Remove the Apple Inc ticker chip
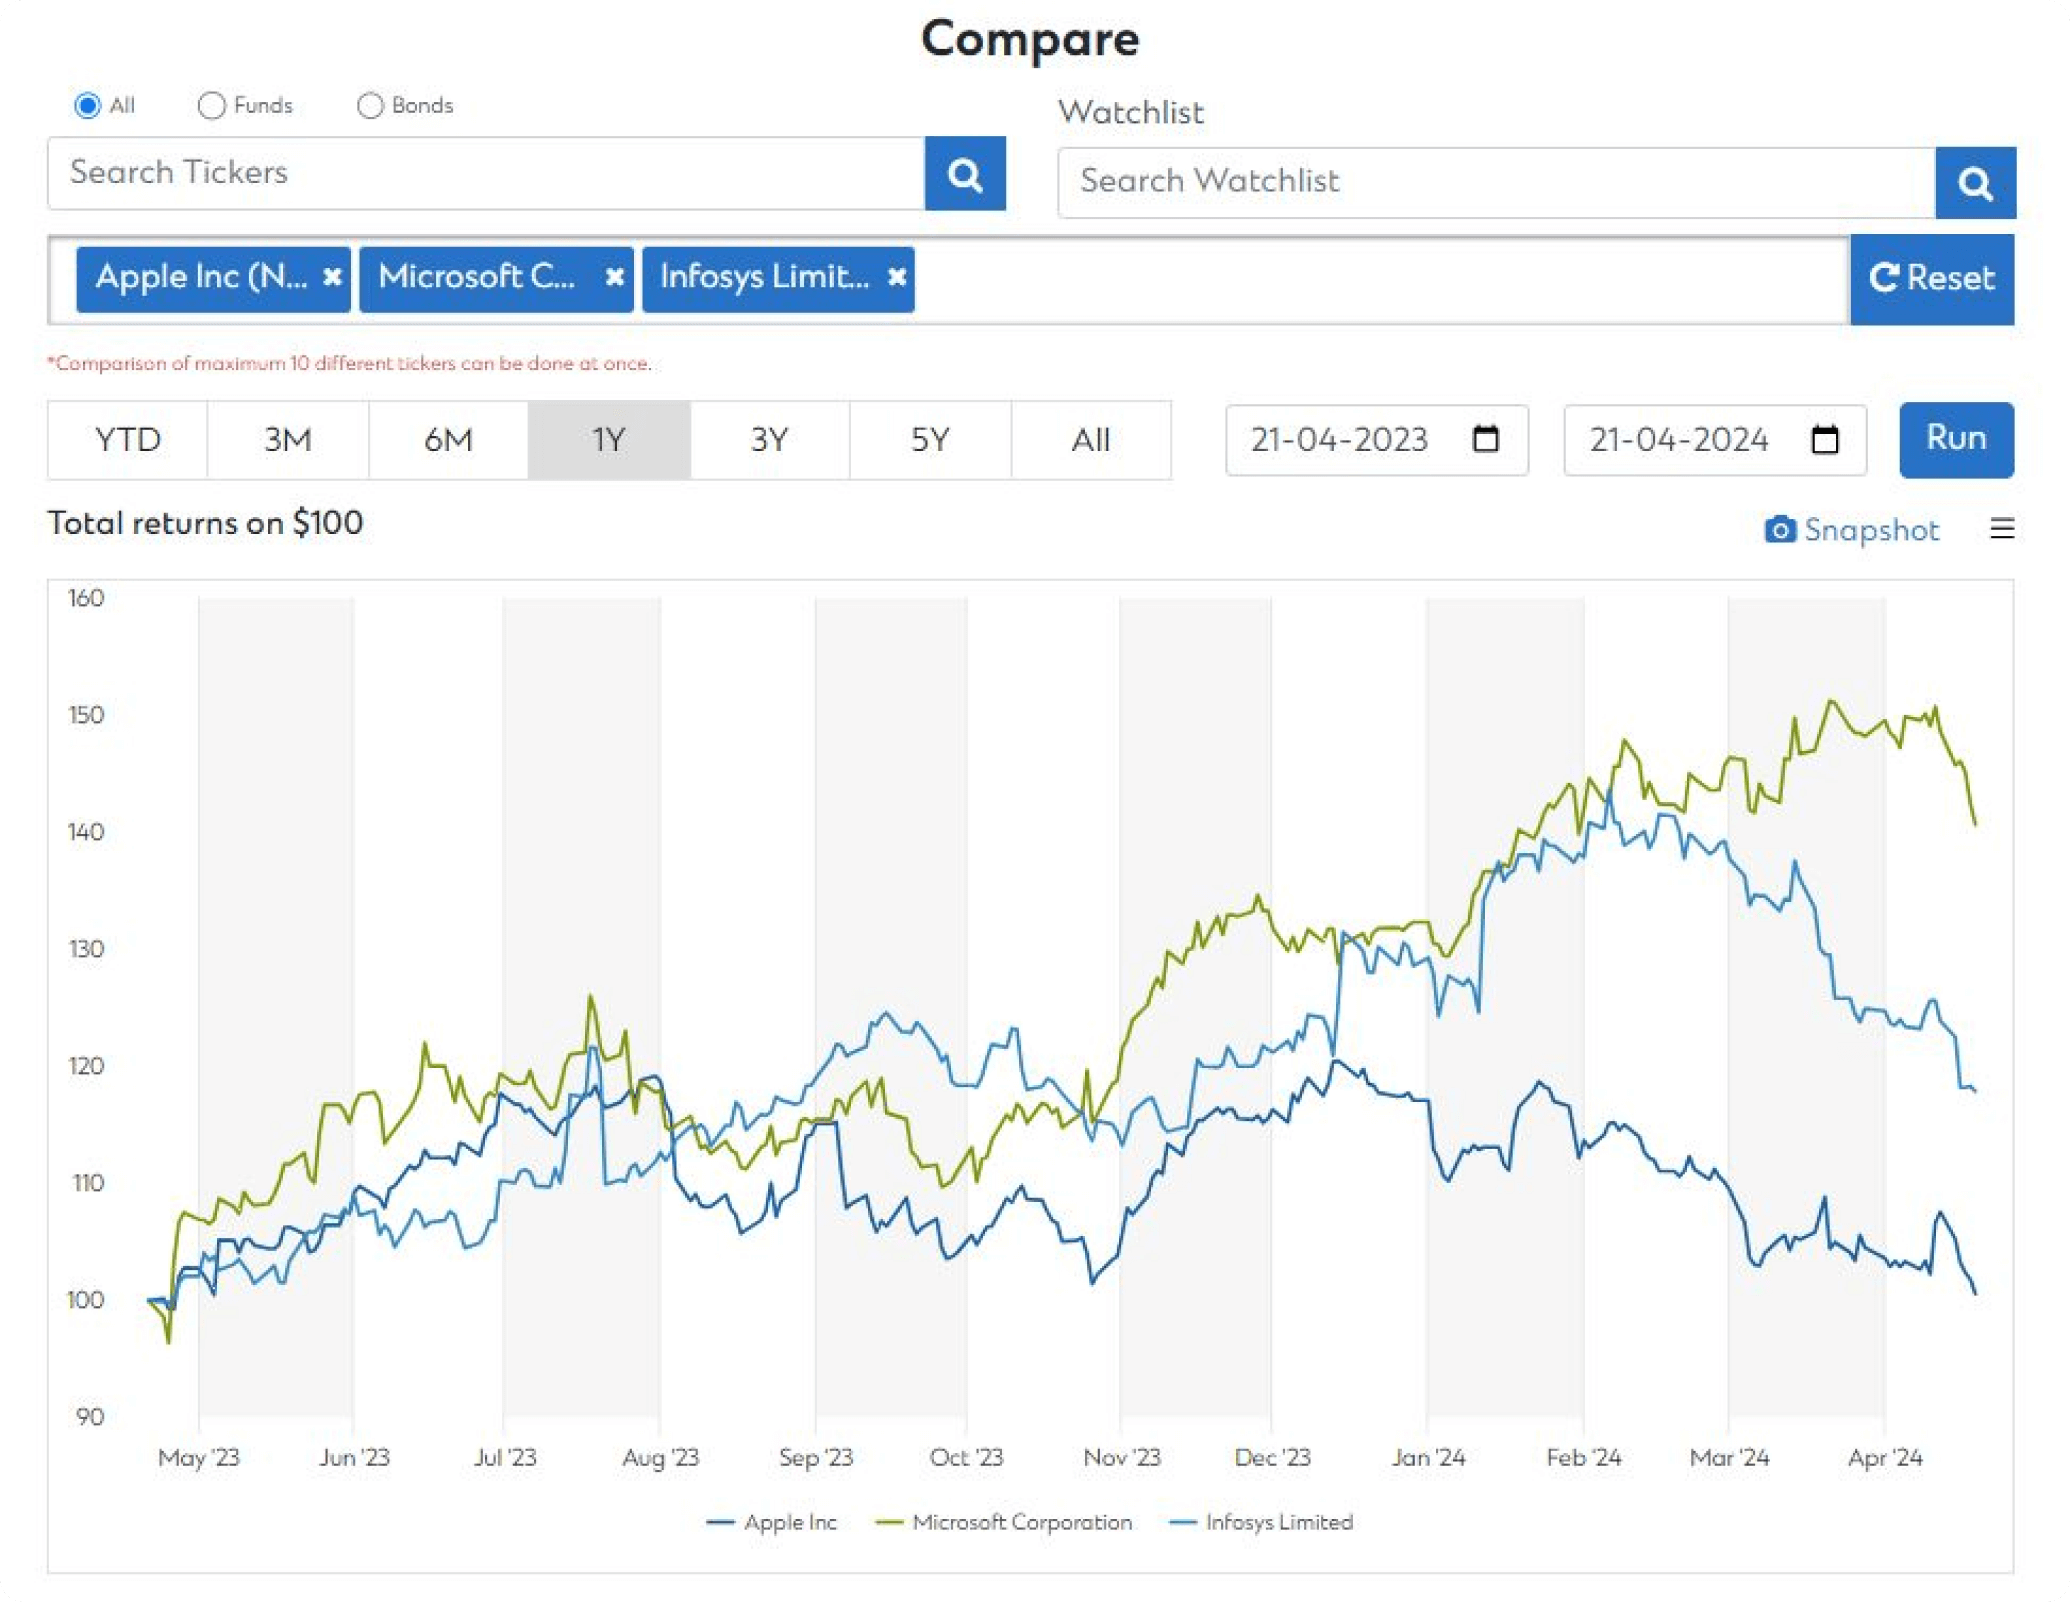This screenshot has height=1602, width=2070. (x=332, y=277)
